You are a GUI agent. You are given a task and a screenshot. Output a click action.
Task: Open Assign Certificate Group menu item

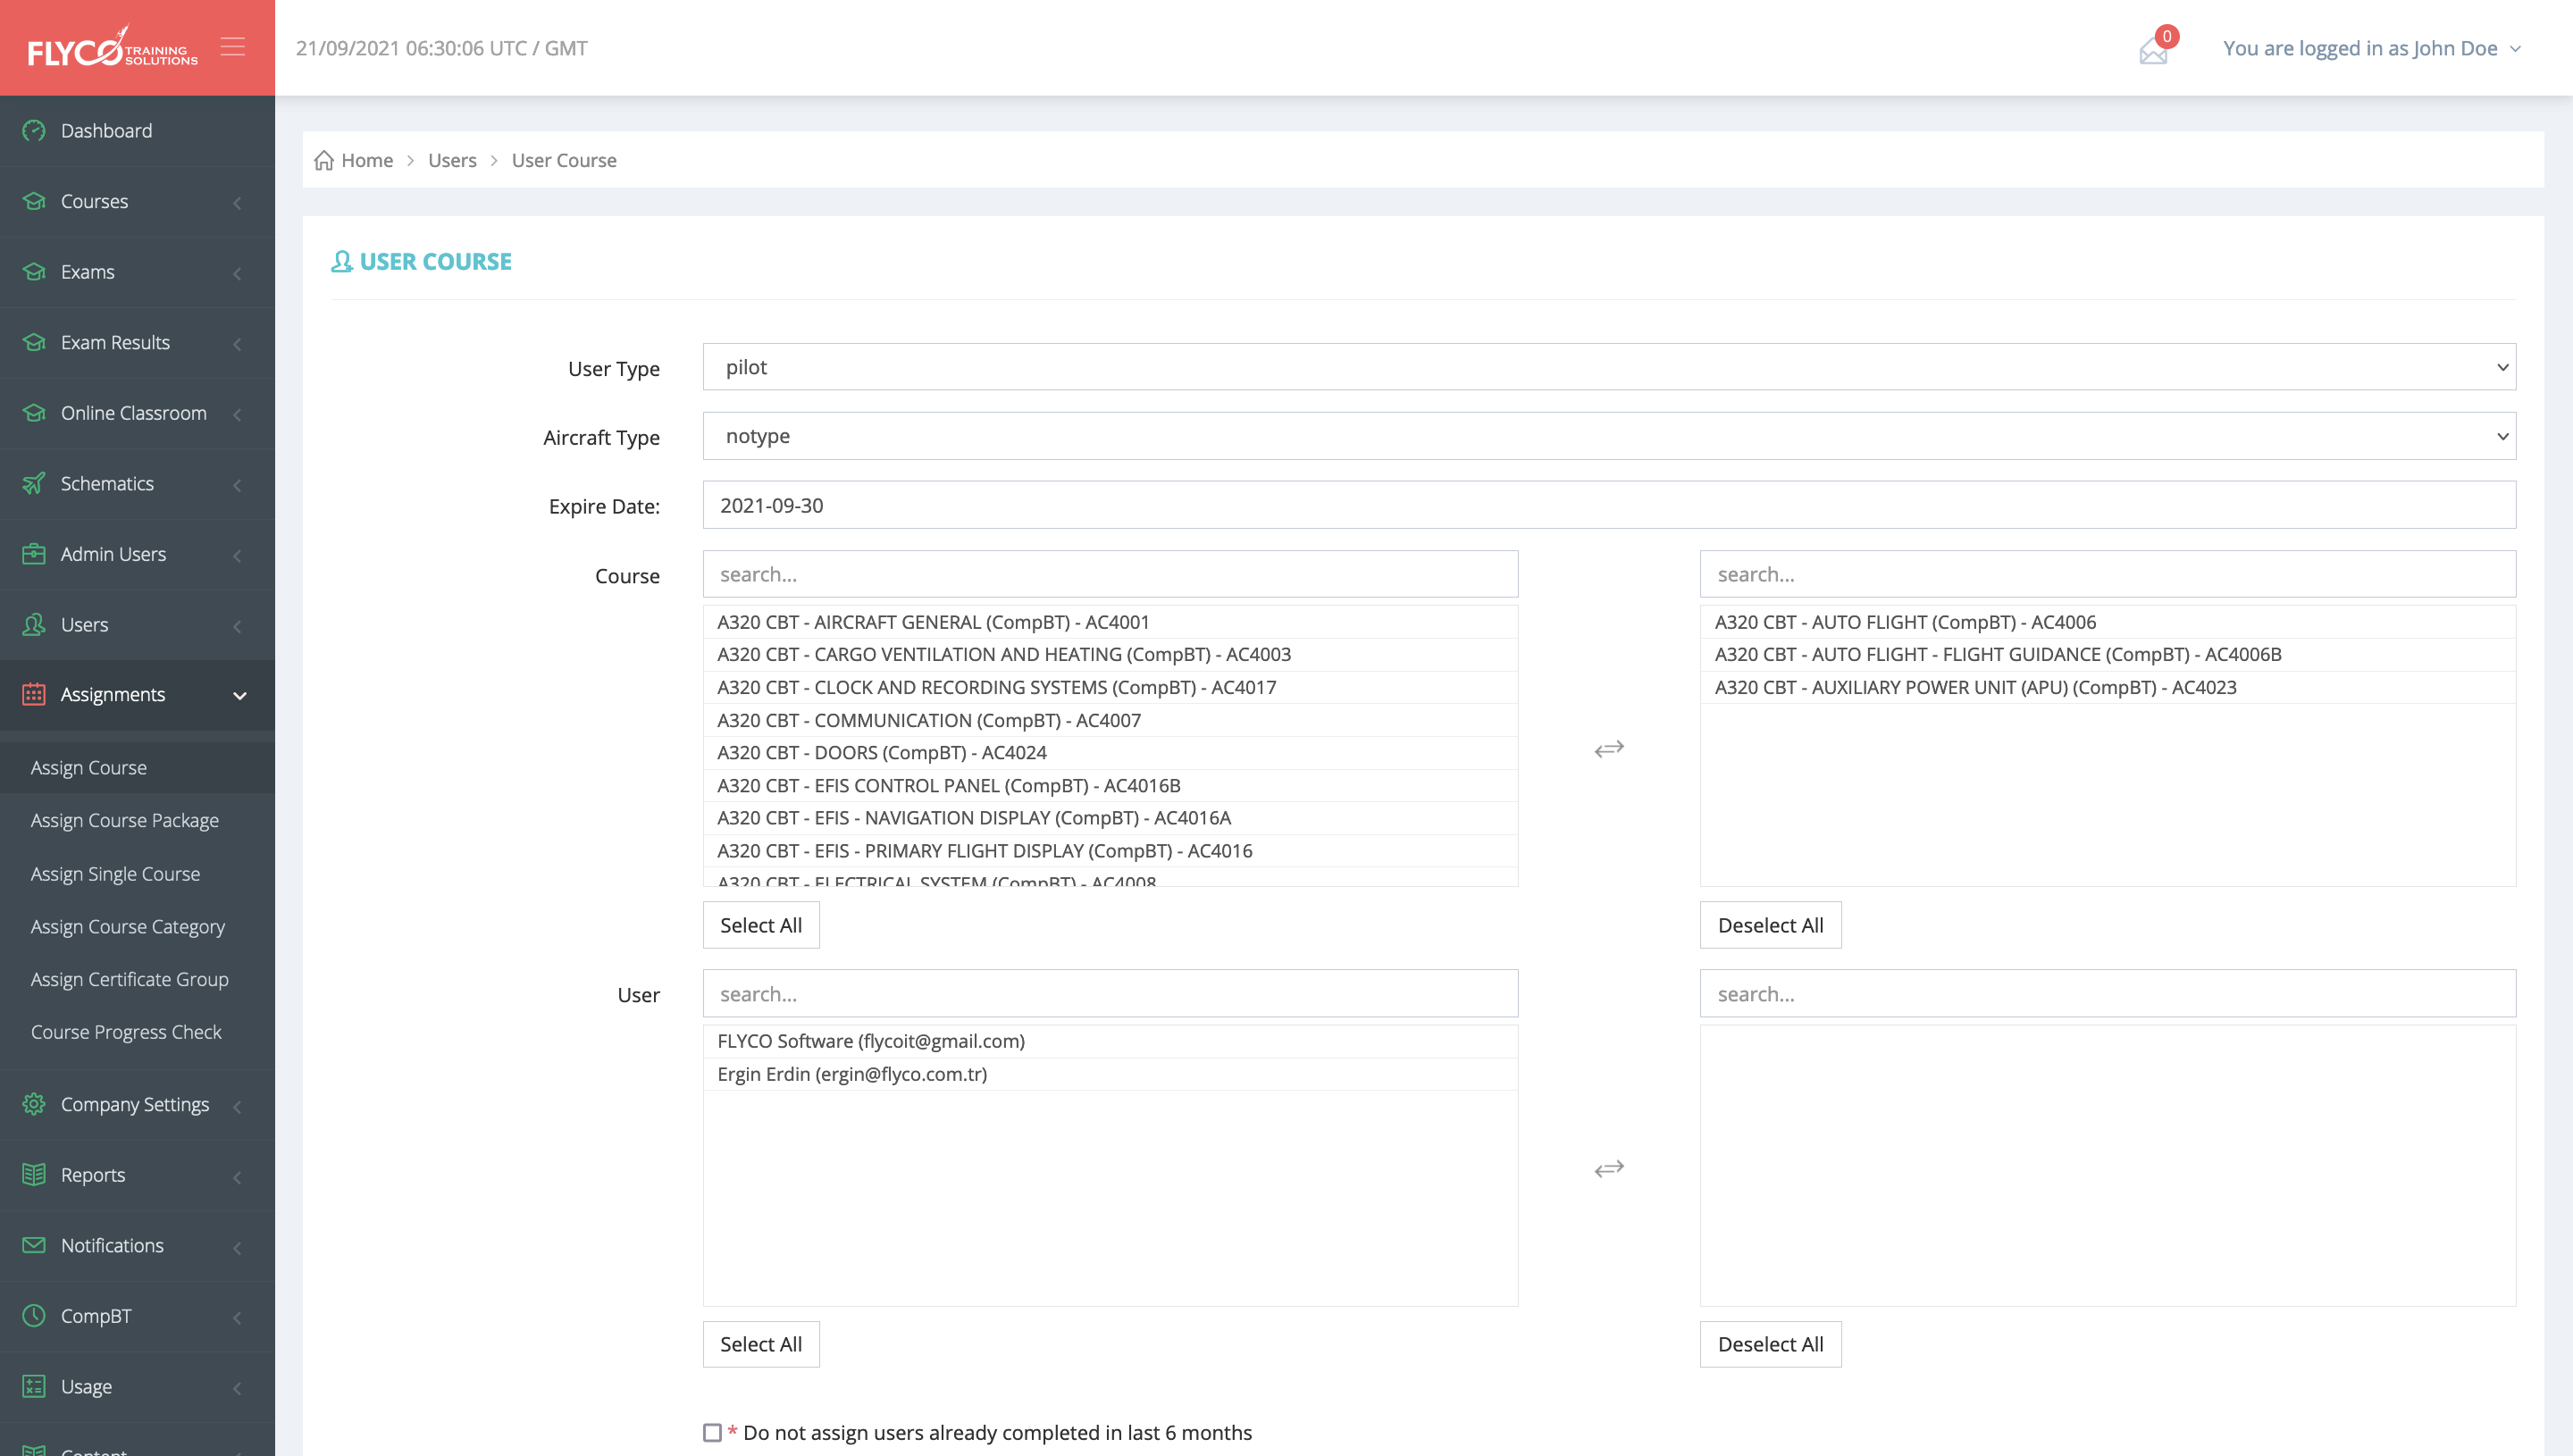[x=129, y=979]
